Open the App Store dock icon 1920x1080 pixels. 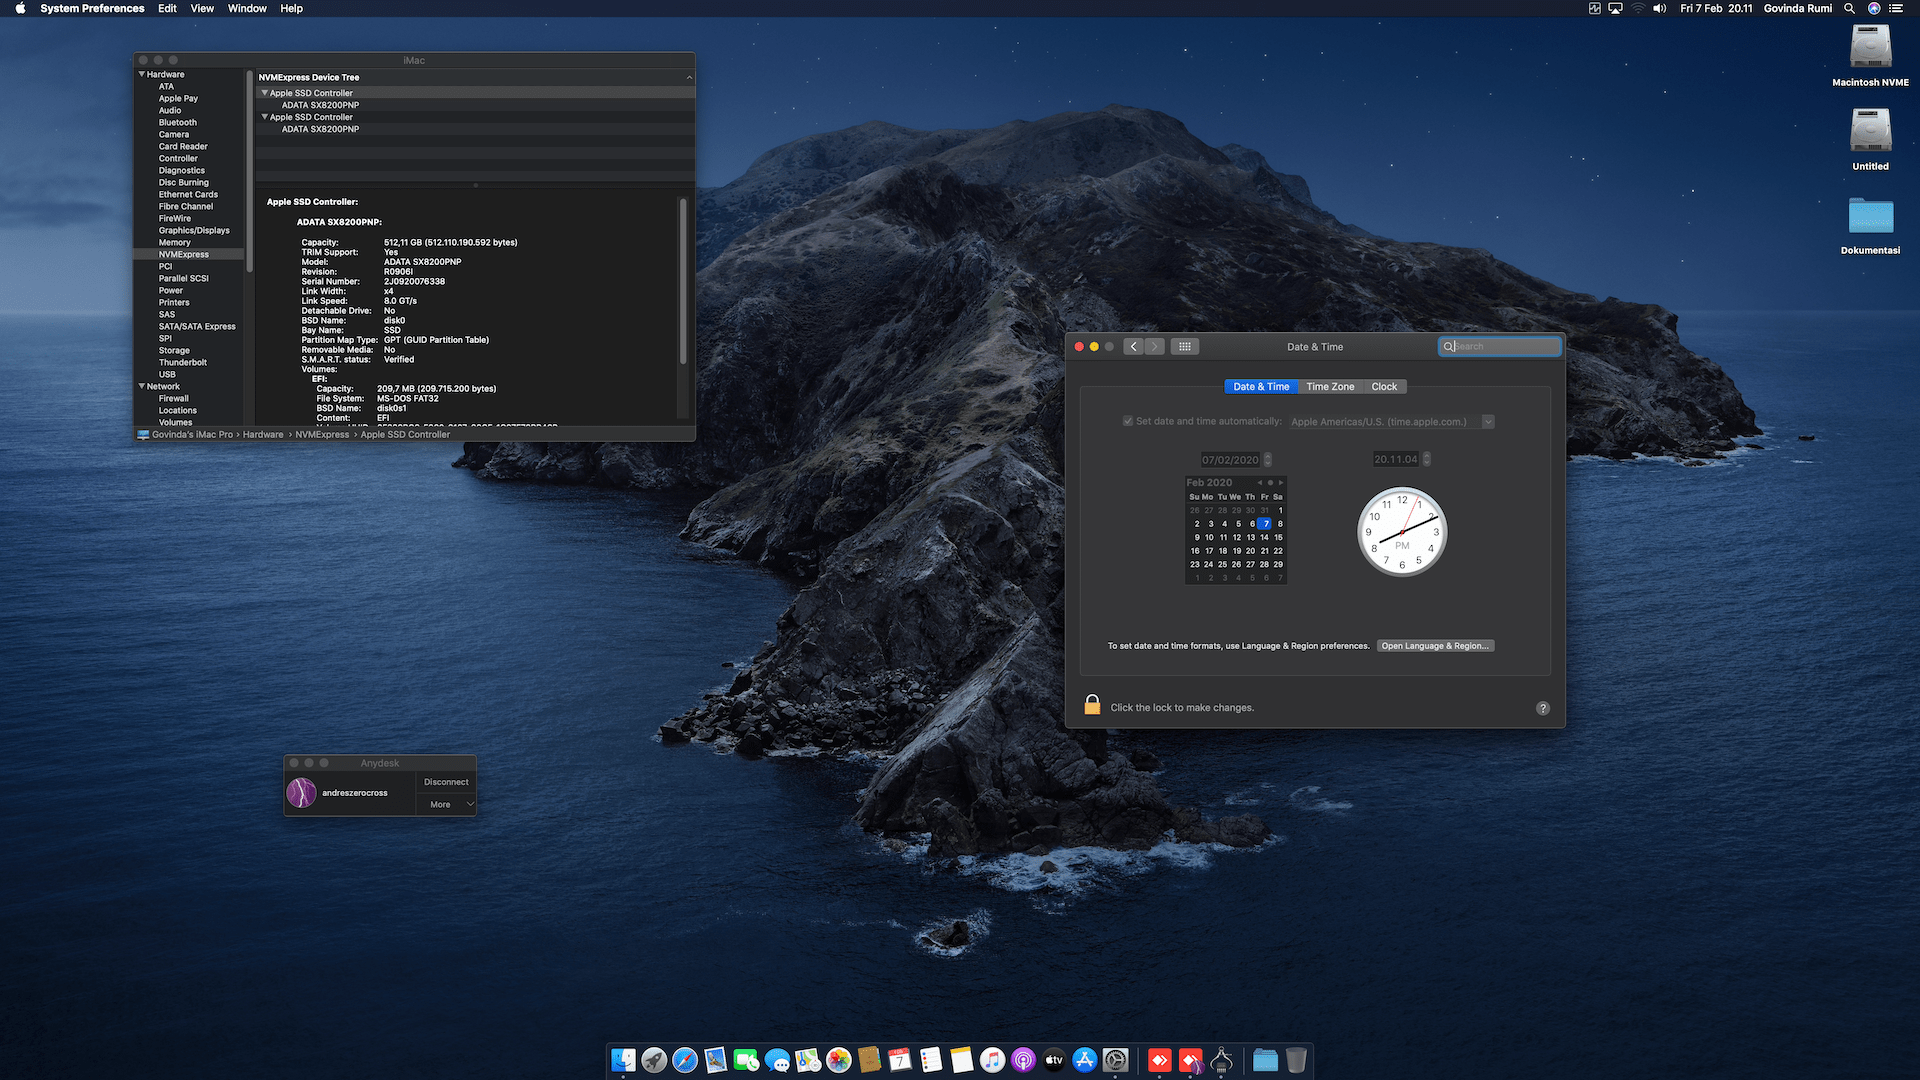(1085, 1060)
